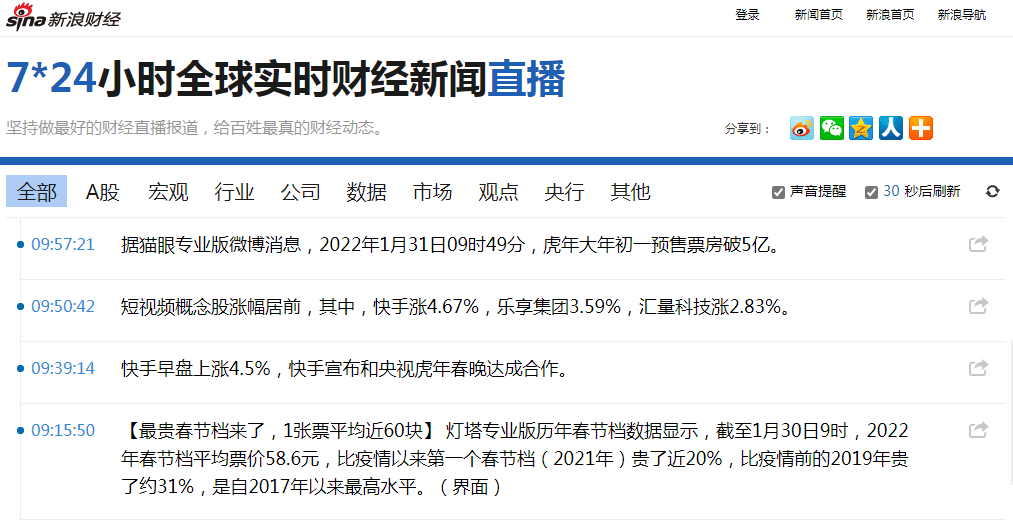Switch to the 宏观 tab
The height and width of the screenshot is (522, 1013).
[169, 192]
